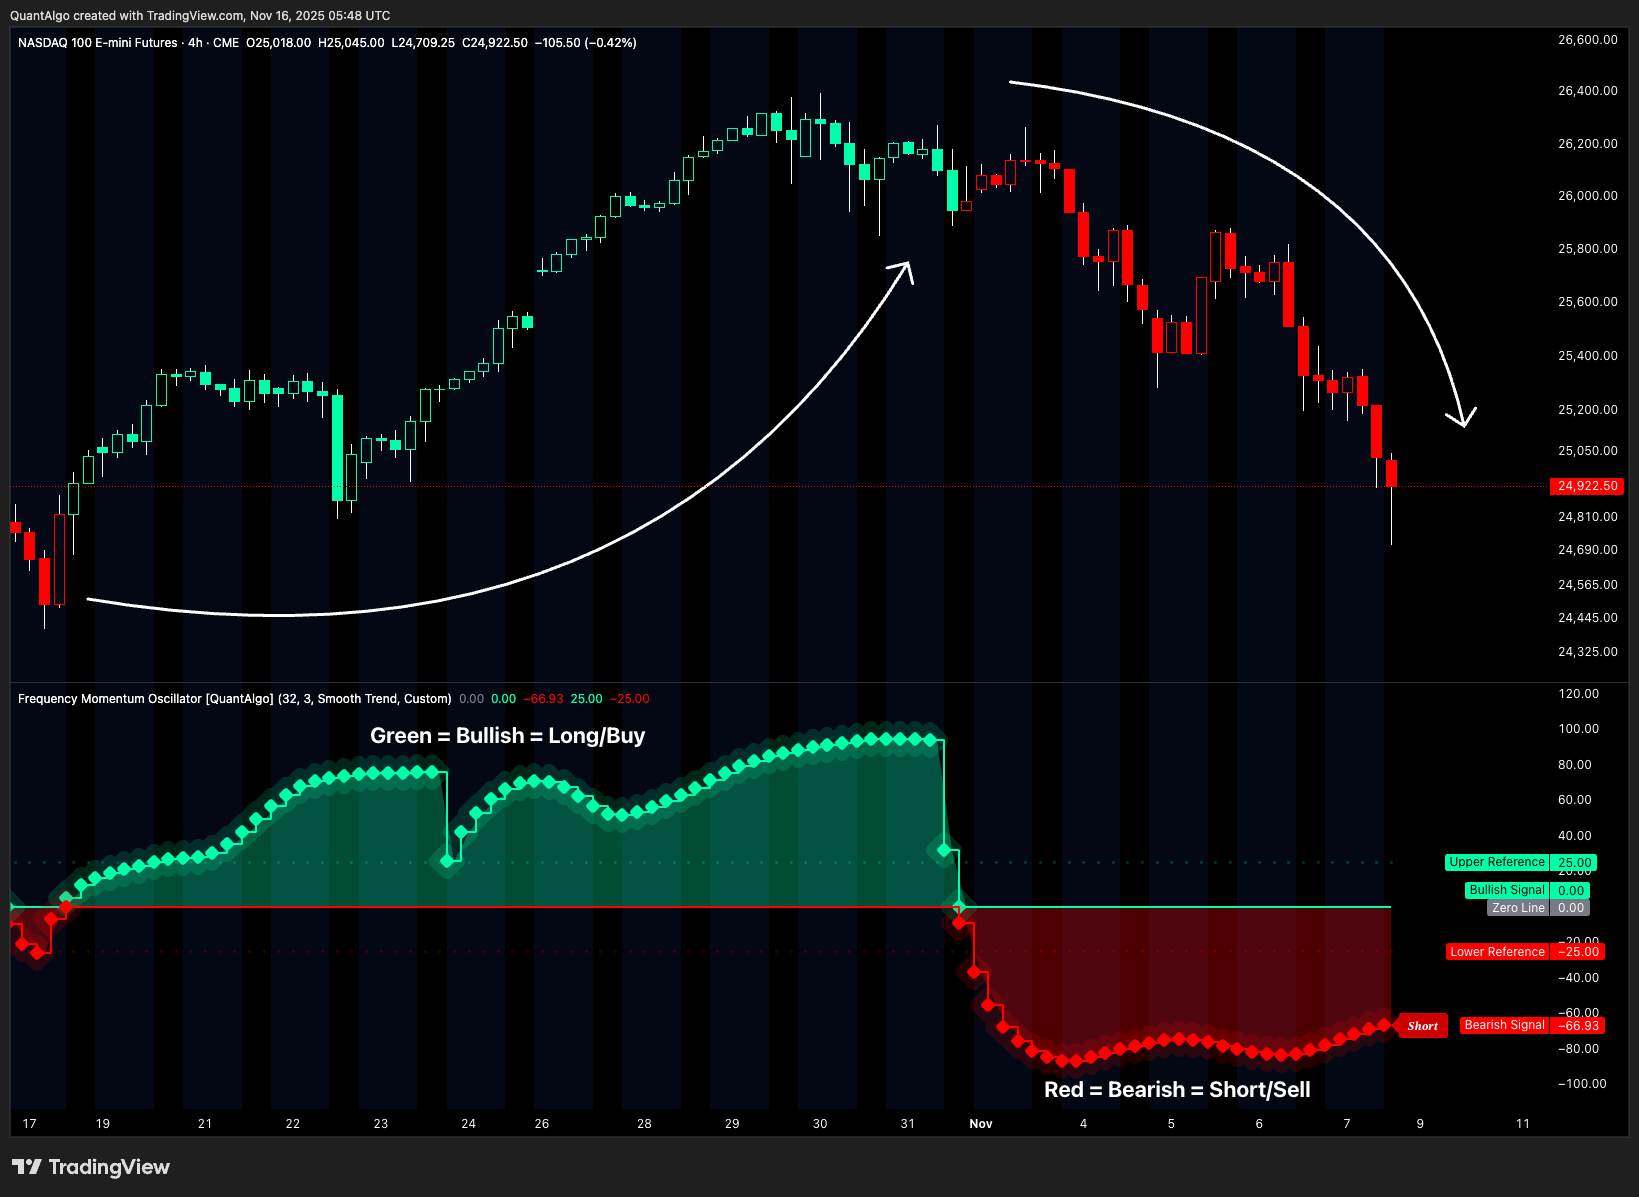Click the 120.00 oscillator axis label

point(1579,694)
